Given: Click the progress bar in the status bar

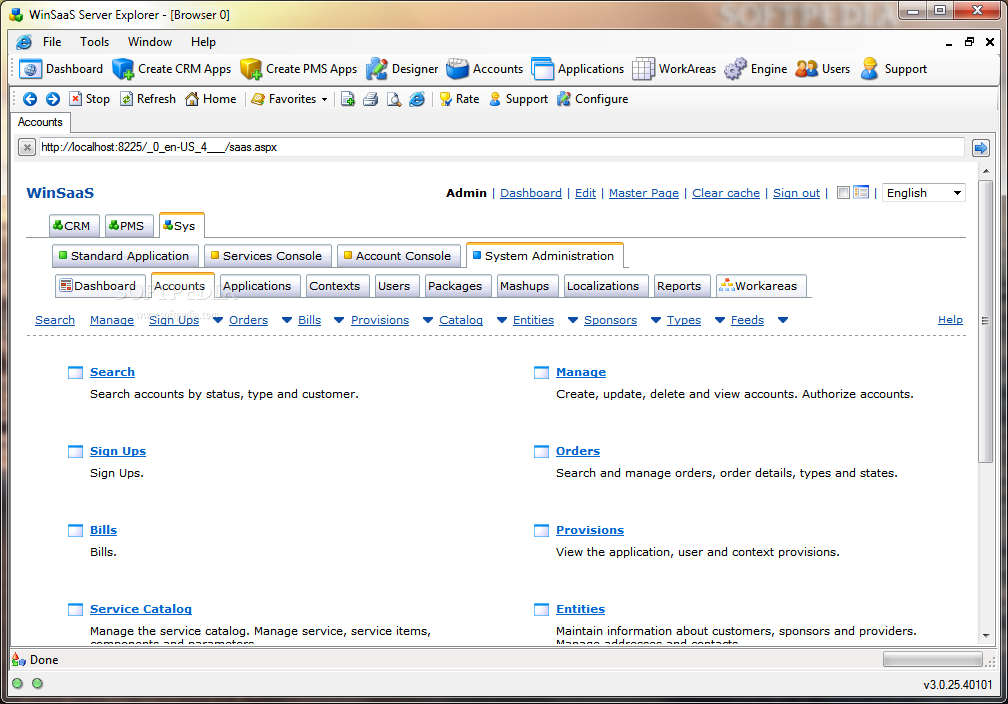Looking at the screenshot, I should pyautogui.click(x=933, y=660).
